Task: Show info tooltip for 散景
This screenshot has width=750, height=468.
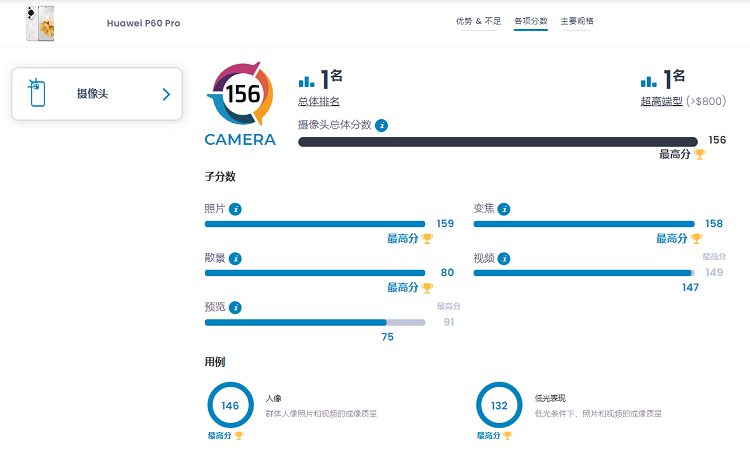Action: [235, 258]
